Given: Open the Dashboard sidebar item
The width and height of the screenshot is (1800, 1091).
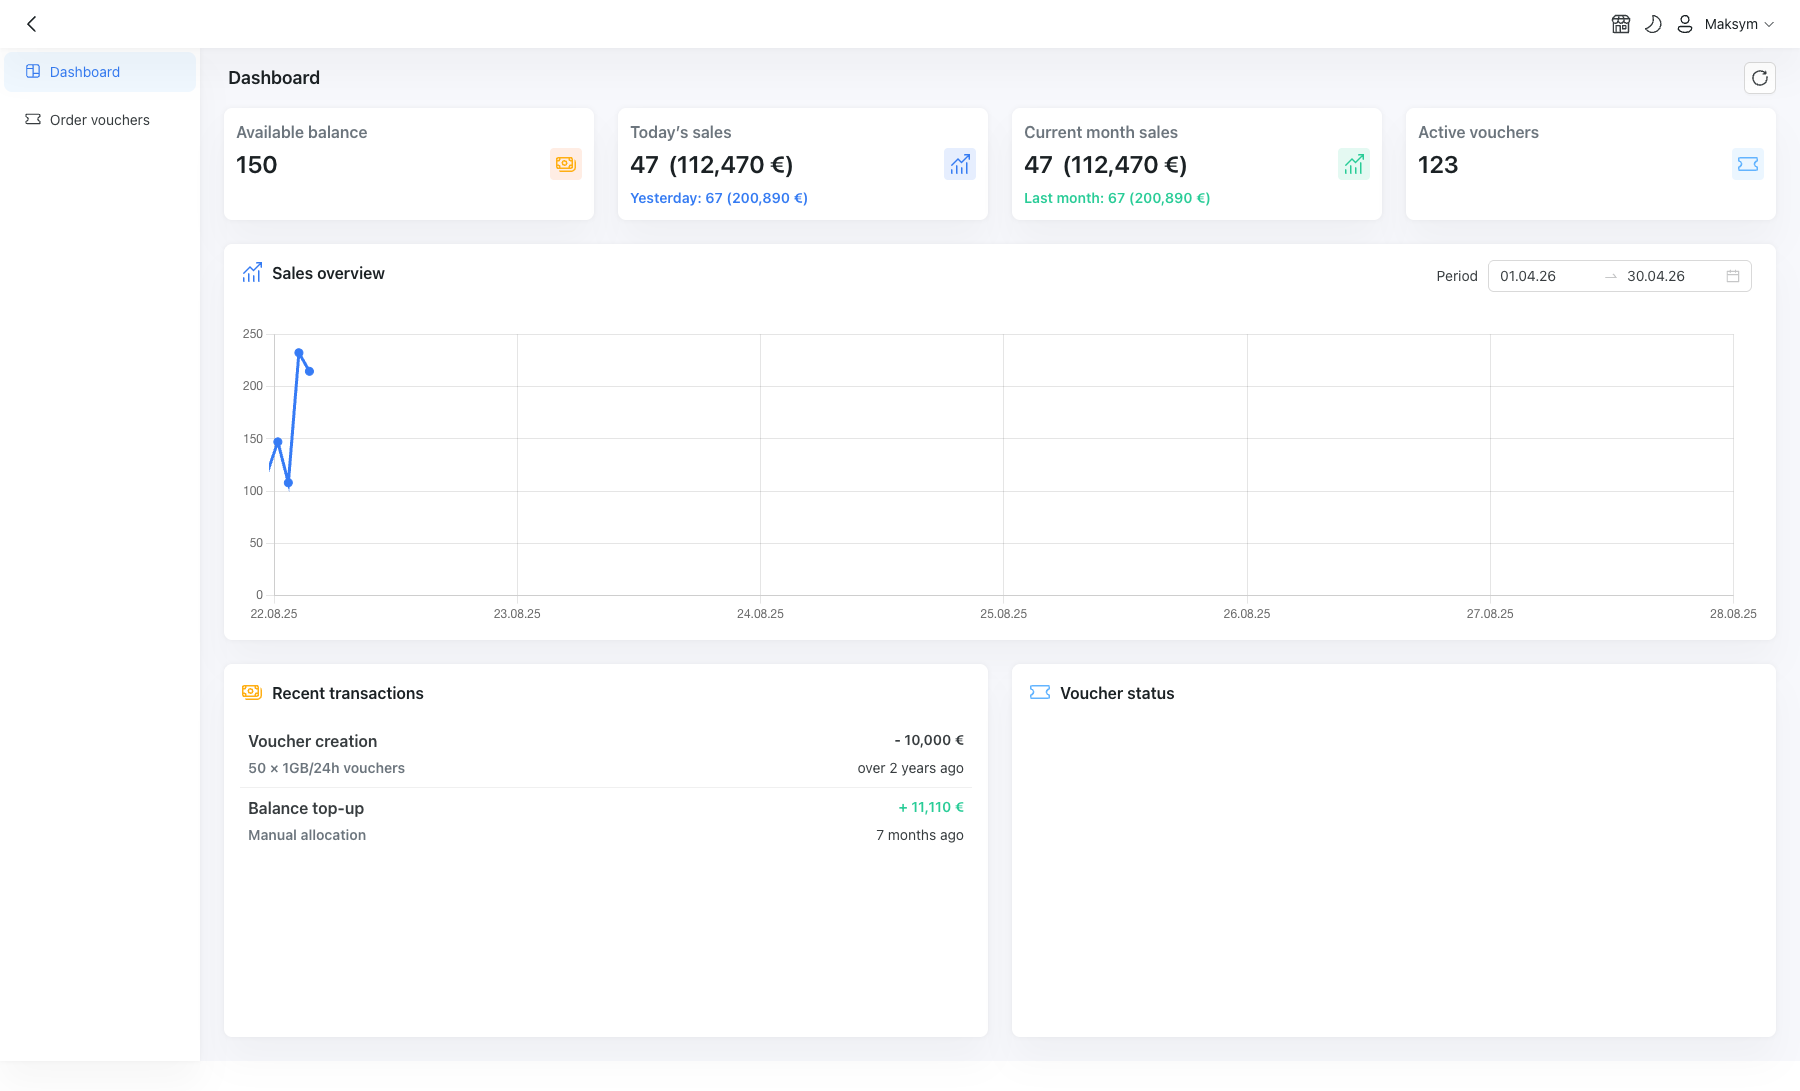Looking at the screenshot, I should 100,72.
